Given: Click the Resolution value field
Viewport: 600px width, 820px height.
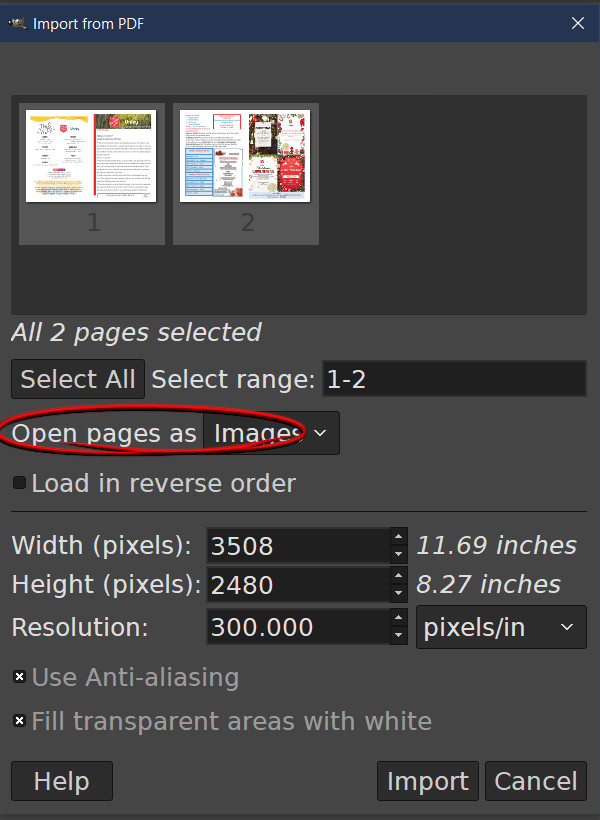Looking at the screenshot, I should pos(298,627).
